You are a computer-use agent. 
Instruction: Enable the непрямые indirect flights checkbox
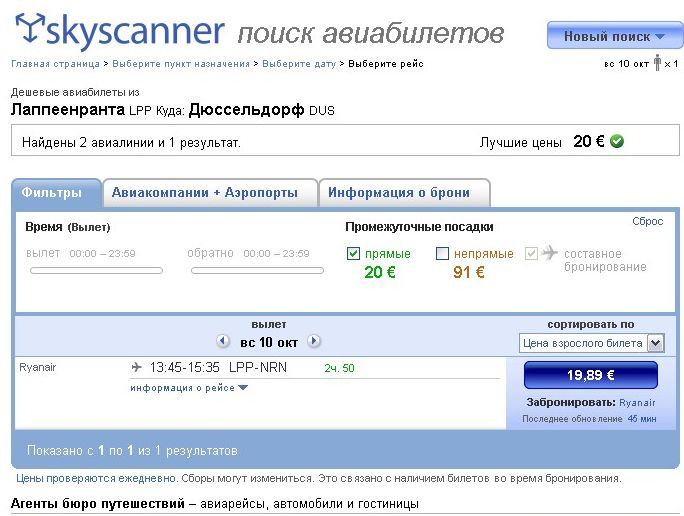click(442, 253)
